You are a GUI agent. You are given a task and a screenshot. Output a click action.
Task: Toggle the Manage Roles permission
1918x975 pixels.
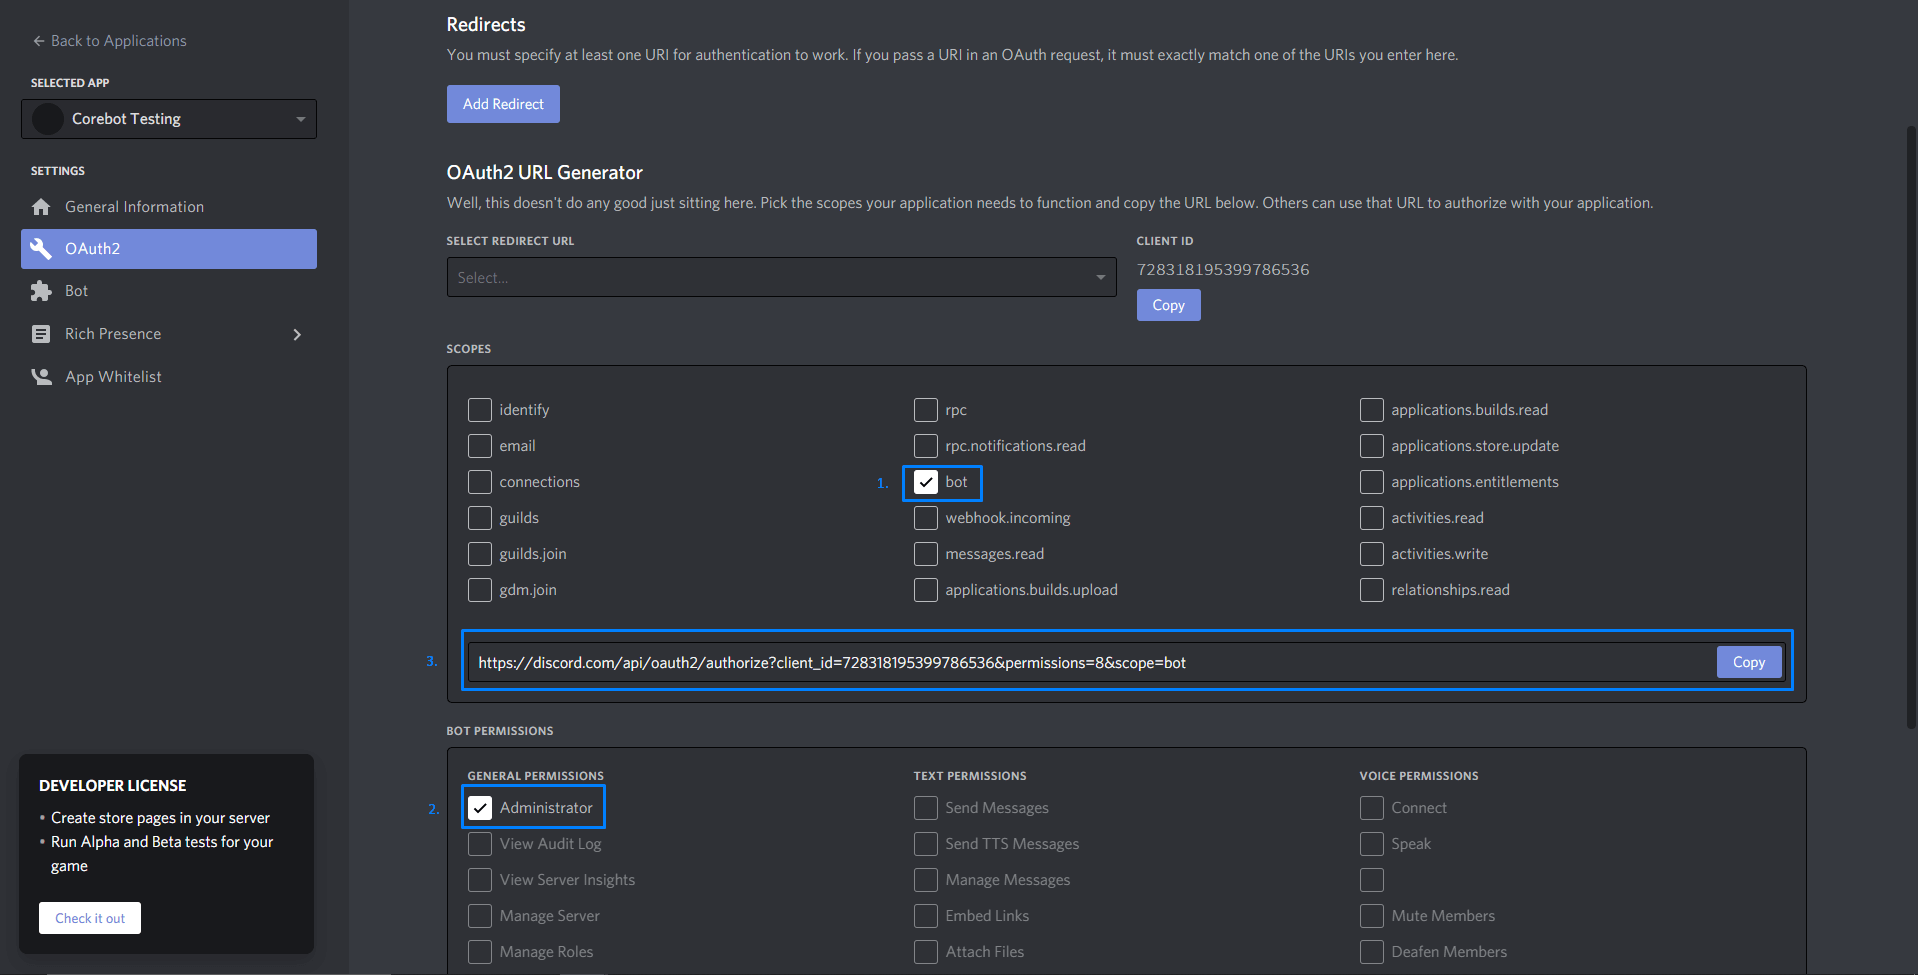click(480, 952)
